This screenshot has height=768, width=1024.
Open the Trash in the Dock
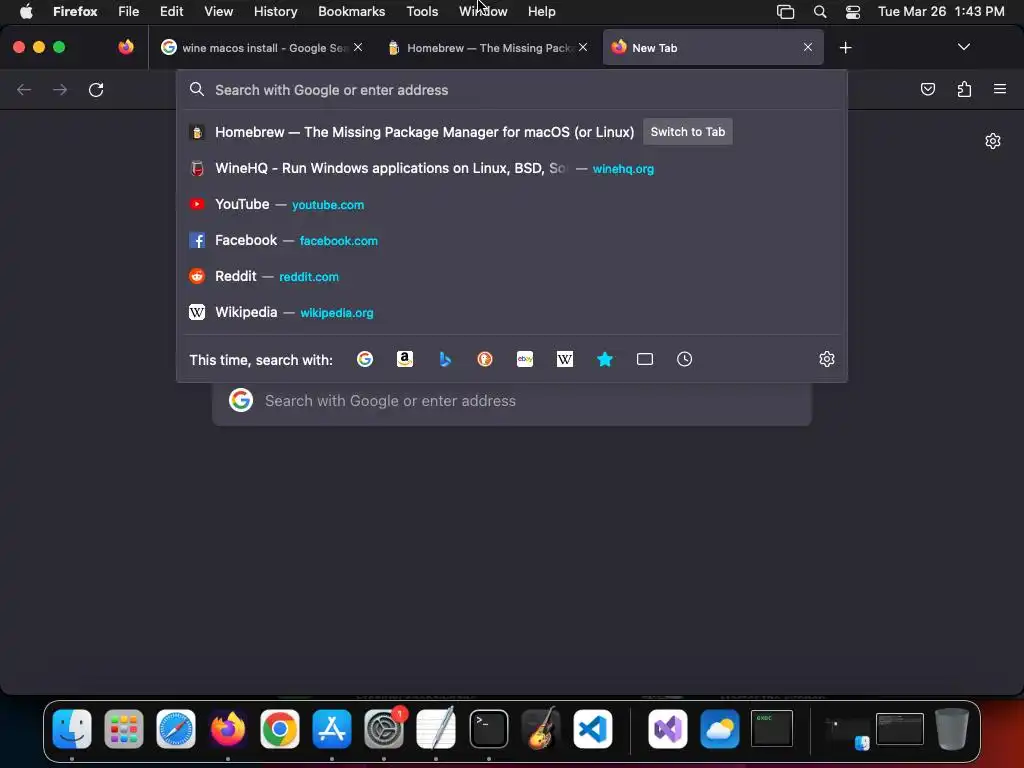tap(952, 729)
